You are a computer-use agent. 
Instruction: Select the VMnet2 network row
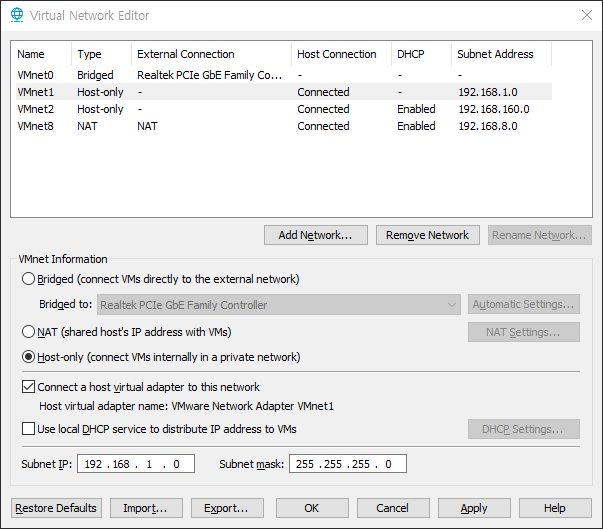284,109
